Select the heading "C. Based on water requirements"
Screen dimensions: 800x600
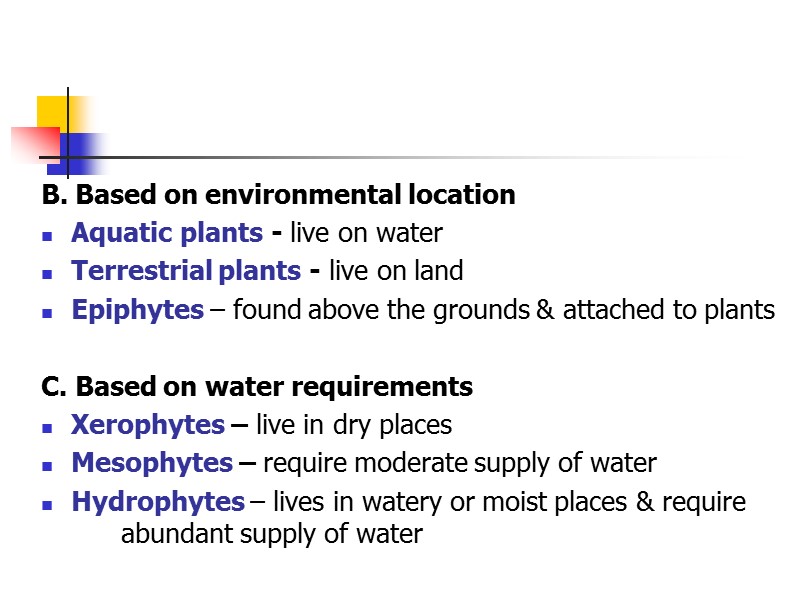257,386
